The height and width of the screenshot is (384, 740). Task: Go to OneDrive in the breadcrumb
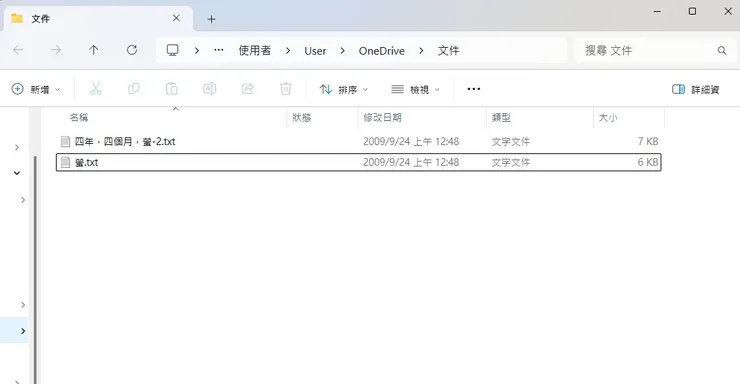pos(381,51)
